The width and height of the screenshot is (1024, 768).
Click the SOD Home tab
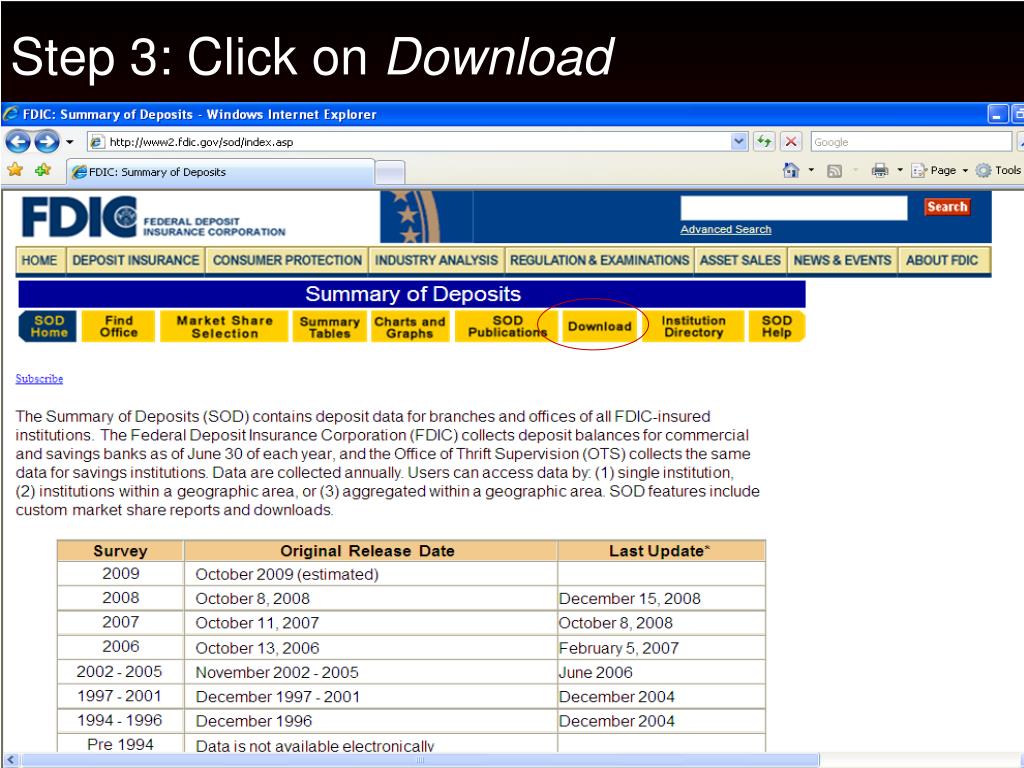[48, 327]
